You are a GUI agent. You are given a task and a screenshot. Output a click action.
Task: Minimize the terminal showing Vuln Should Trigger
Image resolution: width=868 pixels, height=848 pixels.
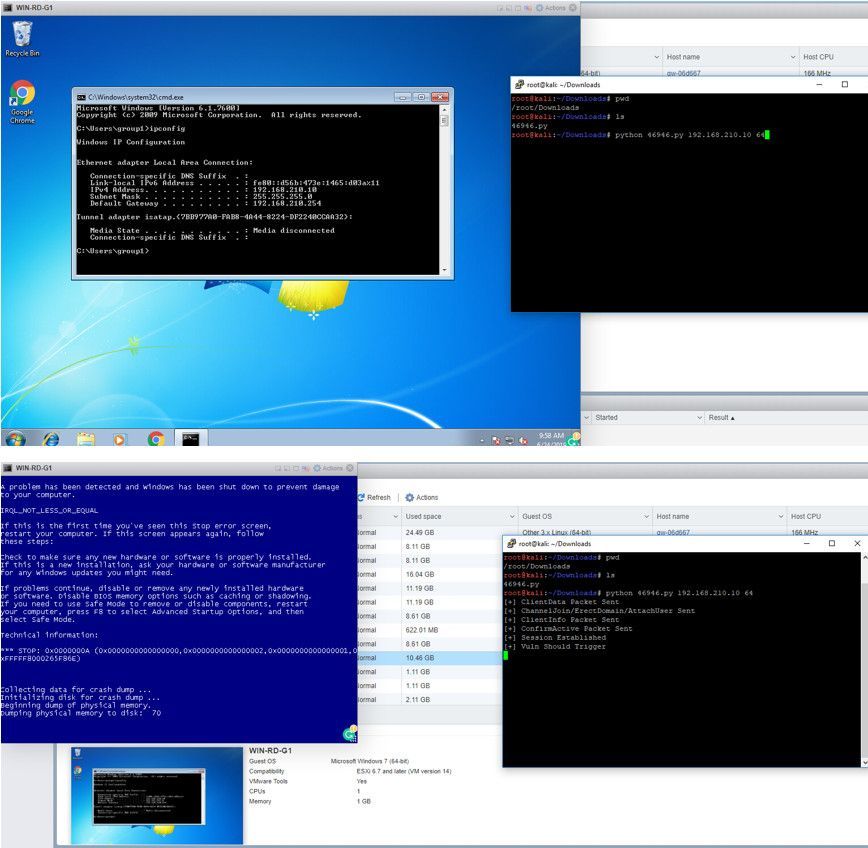tap(807, 544)
